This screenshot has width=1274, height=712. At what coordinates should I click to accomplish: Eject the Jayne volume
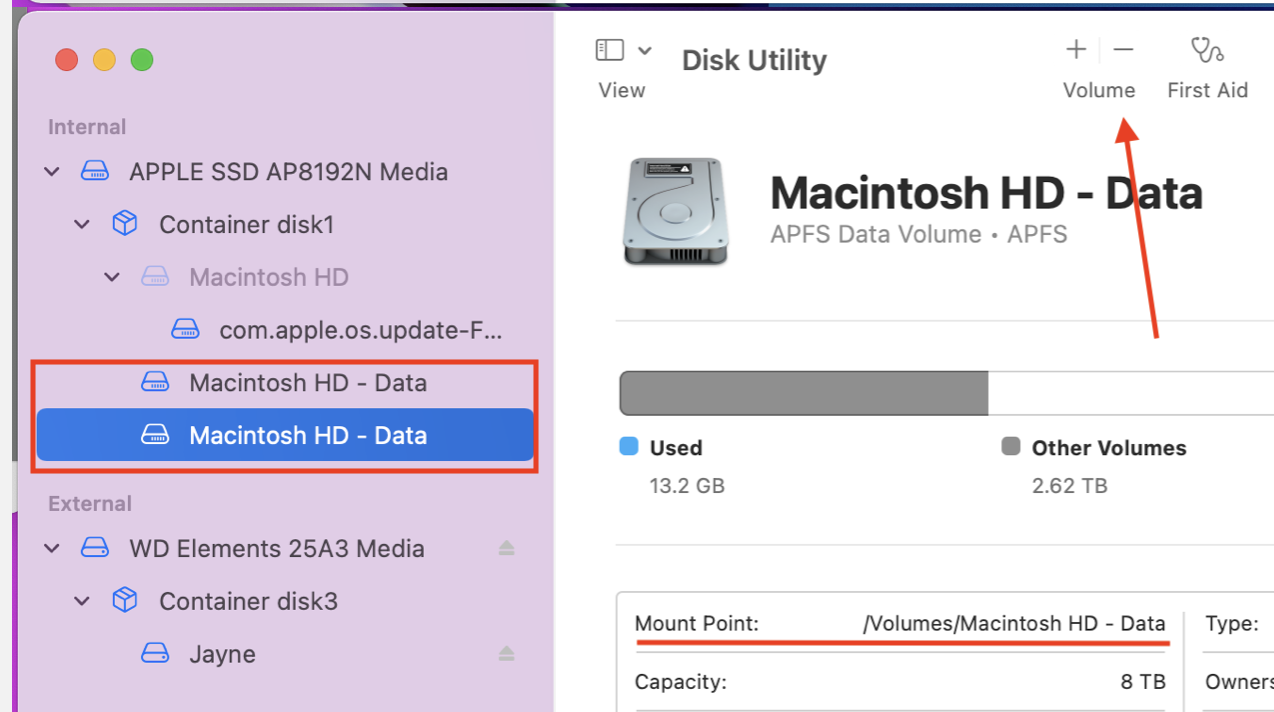506,654
